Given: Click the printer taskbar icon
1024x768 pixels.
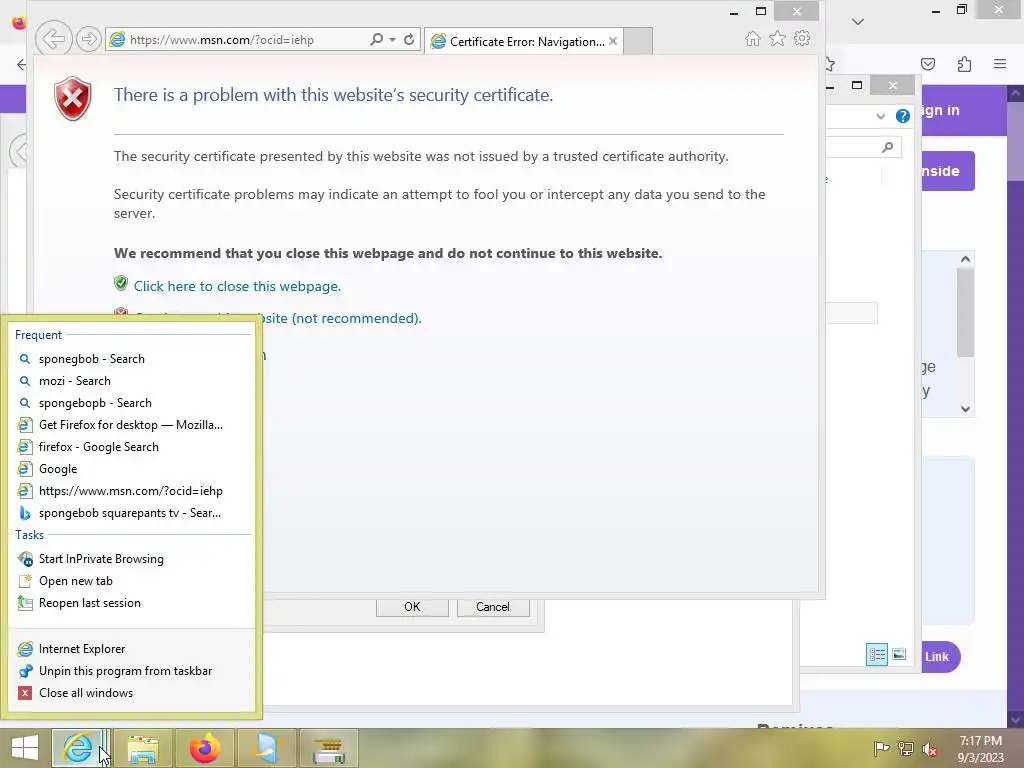Looking at the screenshot, I should click(328, 748).
